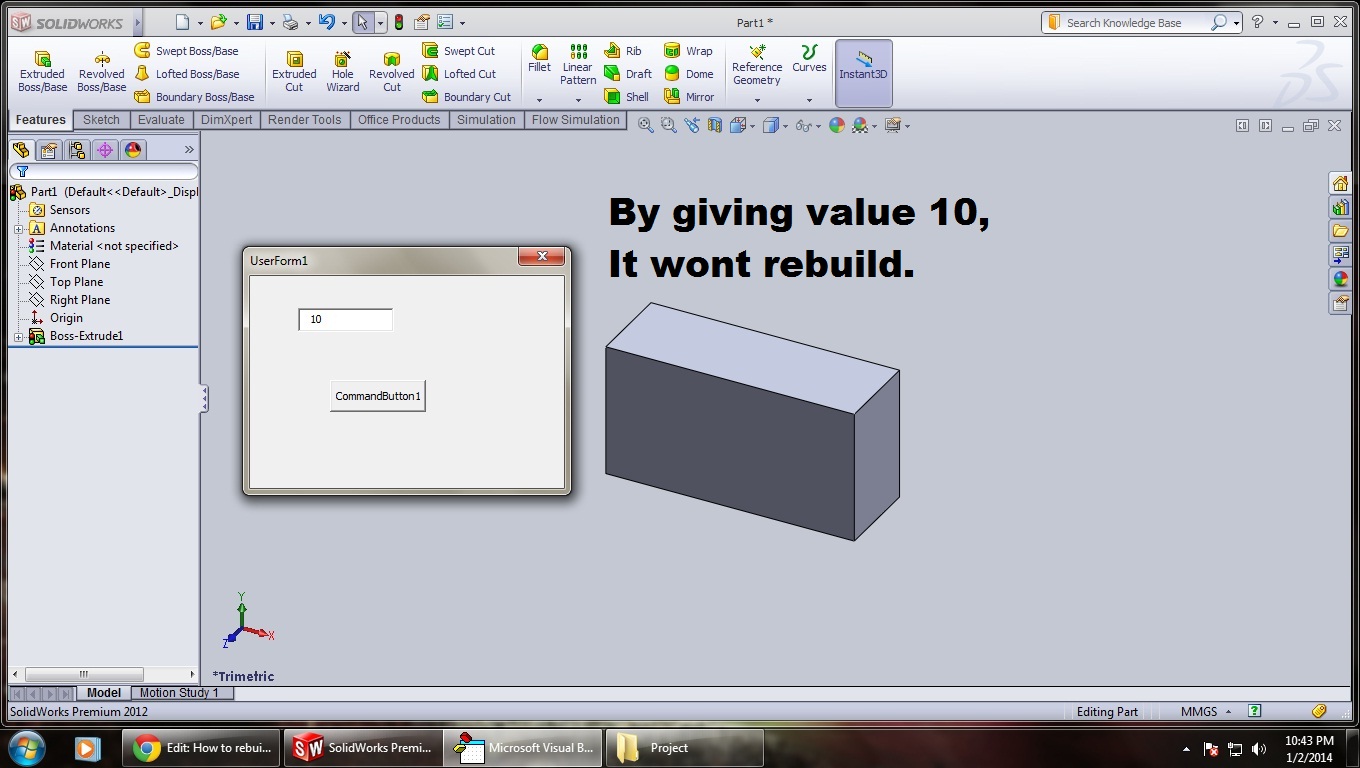Open Chrome from the taskbar

pos(201,748)
